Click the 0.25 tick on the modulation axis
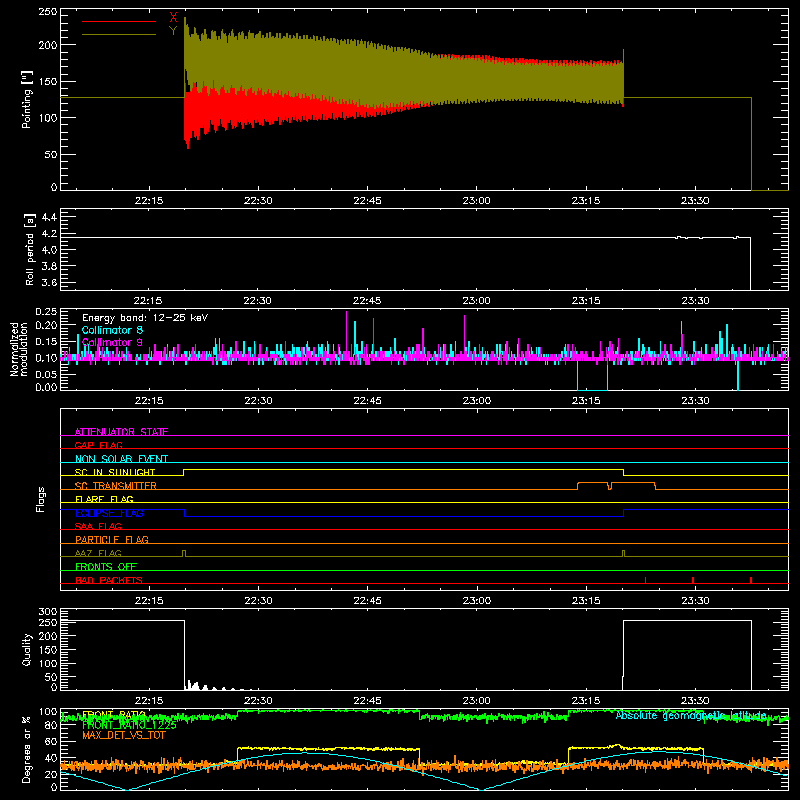 tap(46, 312)
